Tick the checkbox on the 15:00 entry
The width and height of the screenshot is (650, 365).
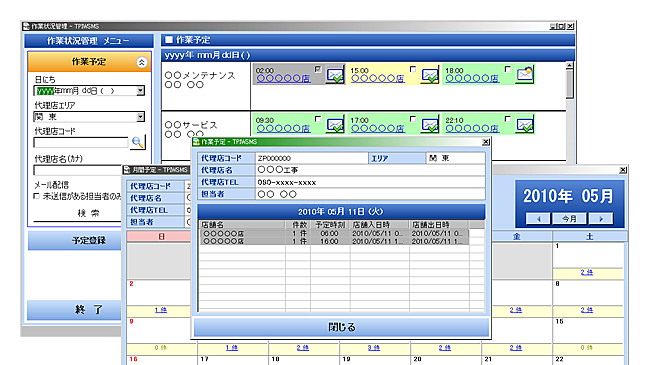413,69
